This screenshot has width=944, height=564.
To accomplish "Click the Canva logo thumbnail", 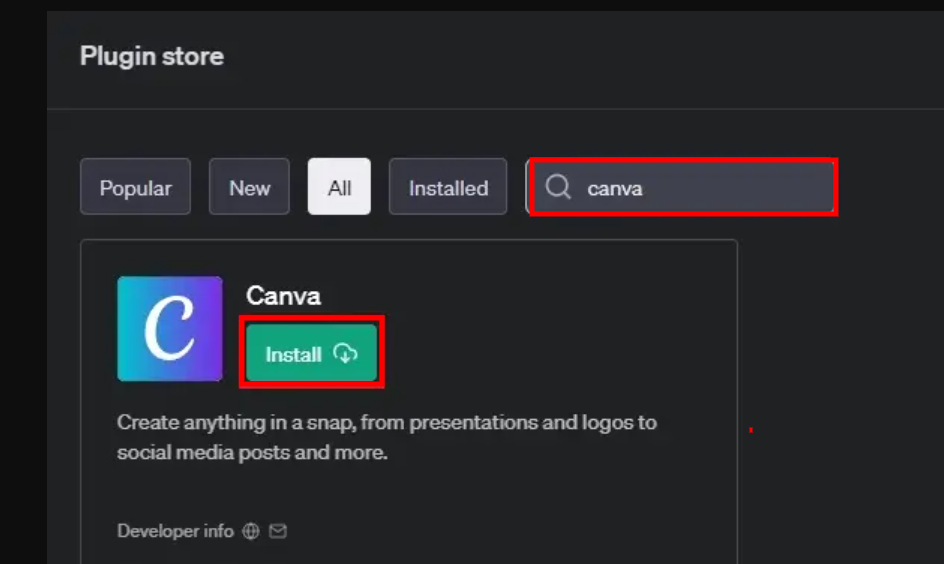I will tap(170, 329).
